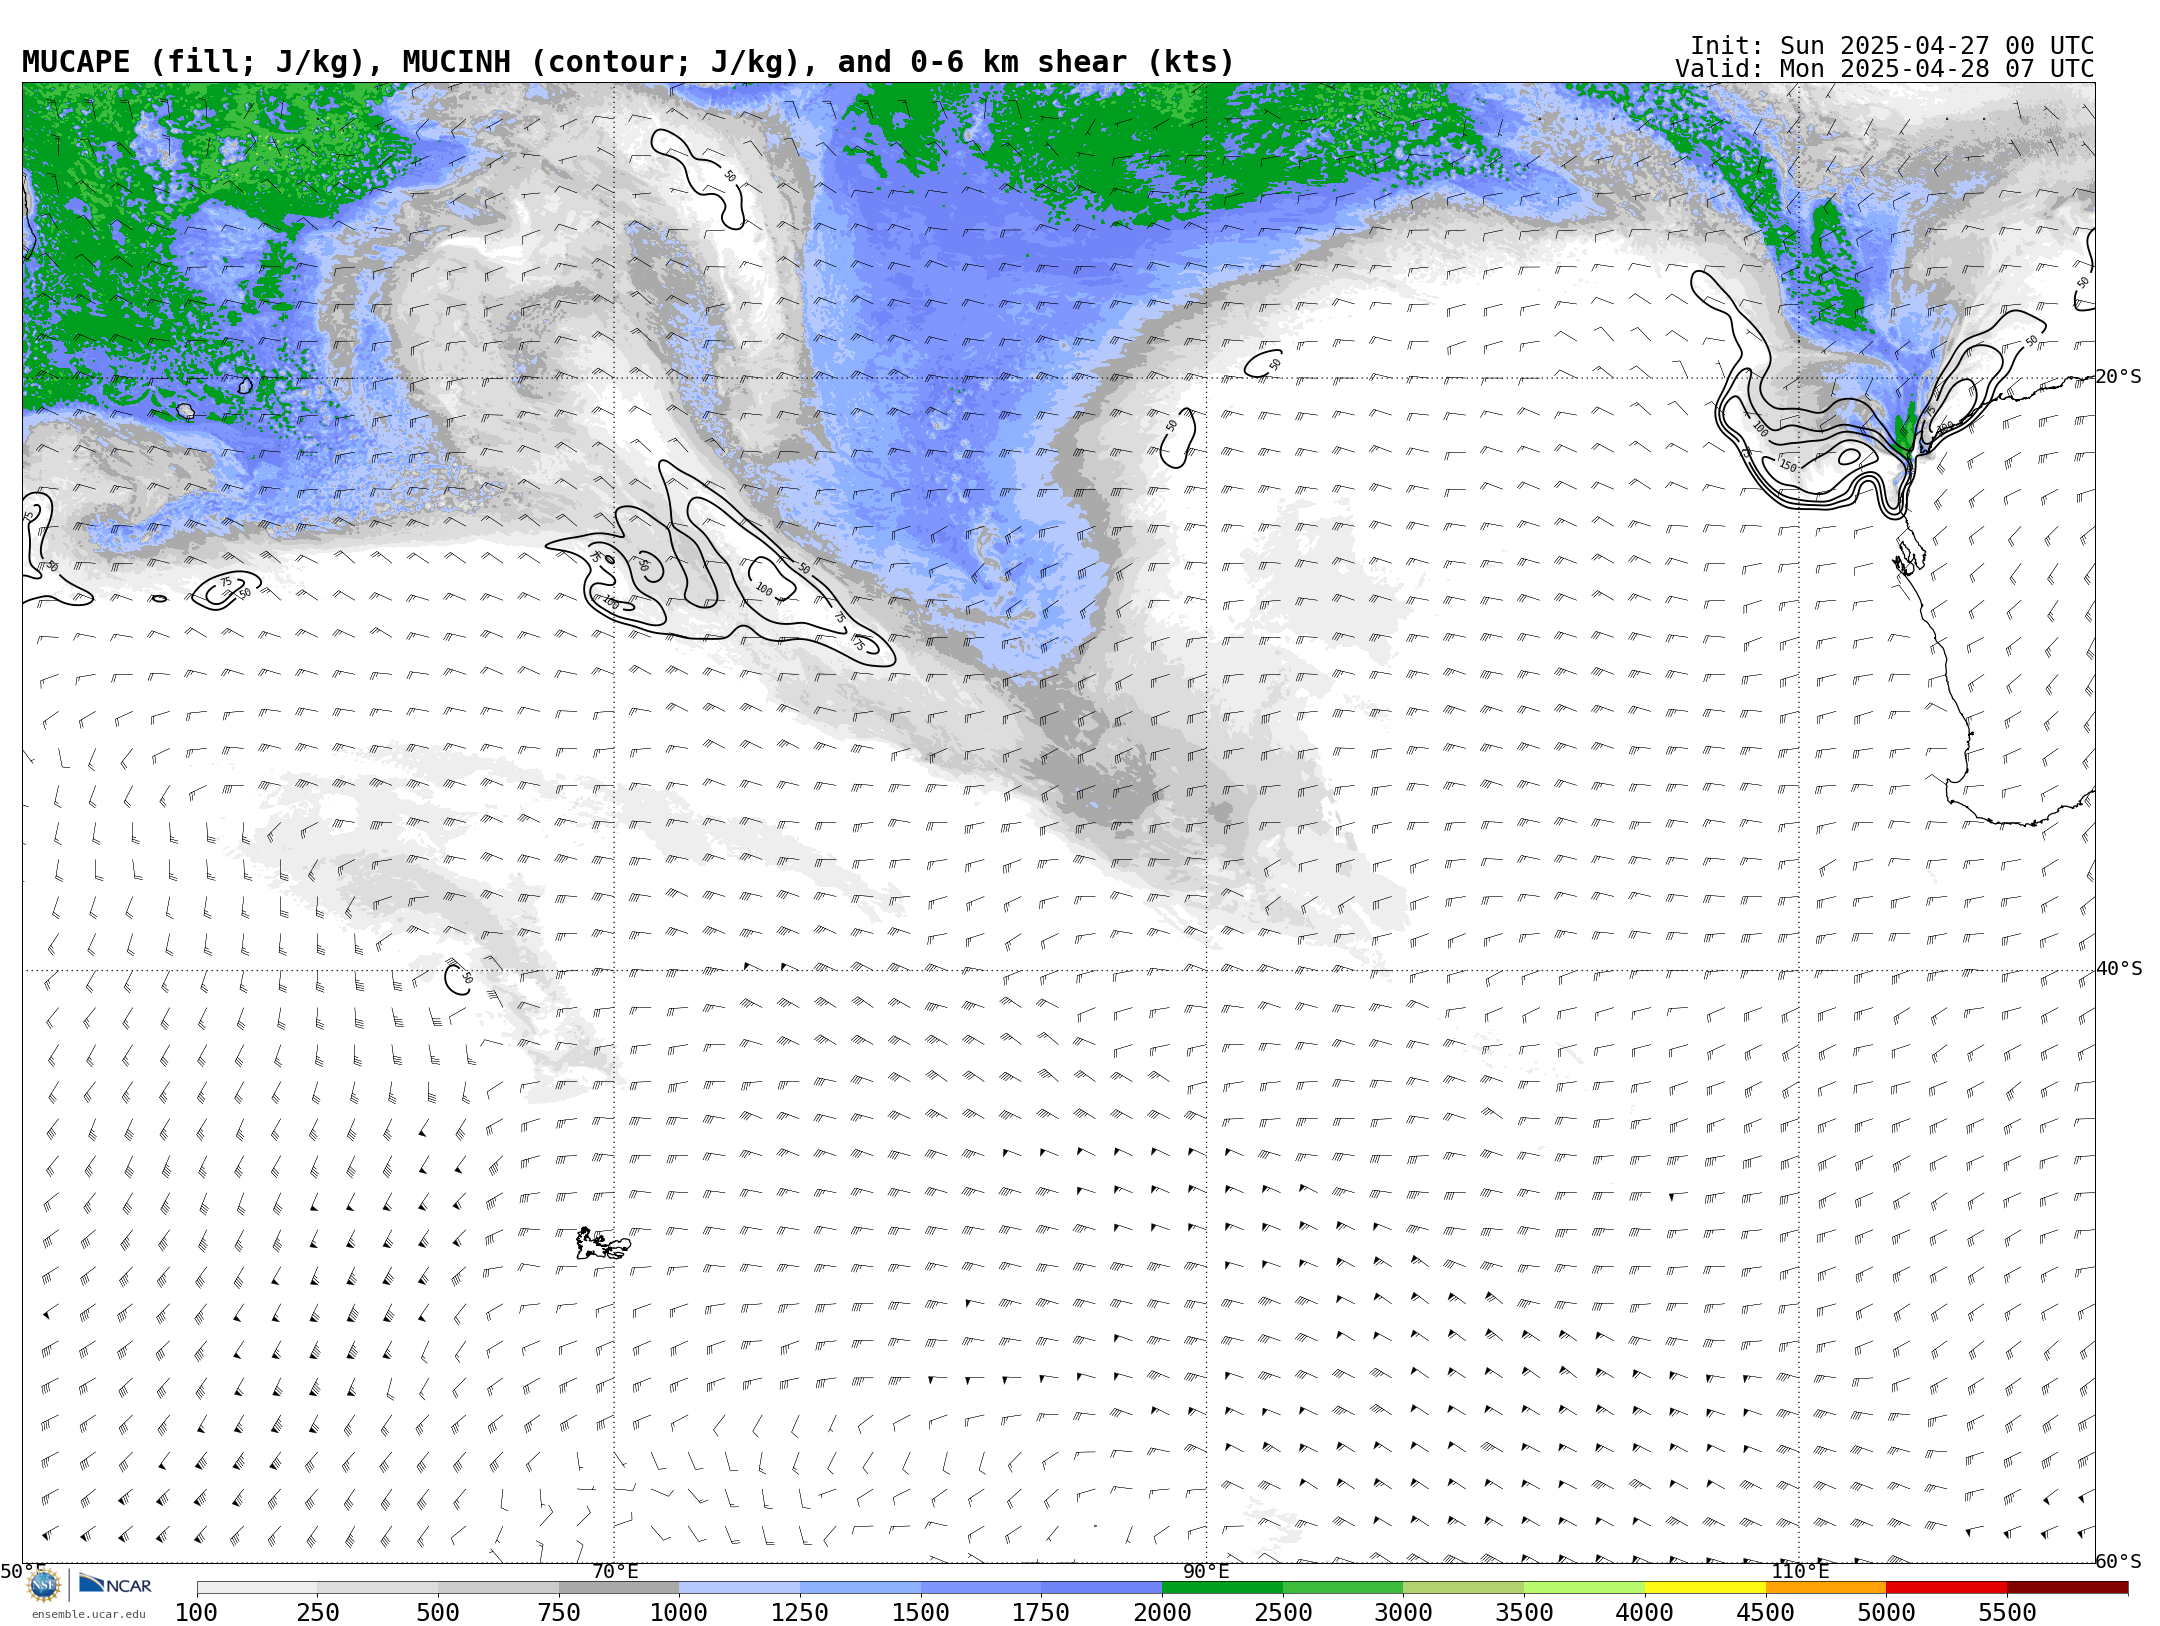Click the dark gray 750–1000 colorbar swatch
This screenshot has height=1626, width=2160.
(x=619, y=1588)
